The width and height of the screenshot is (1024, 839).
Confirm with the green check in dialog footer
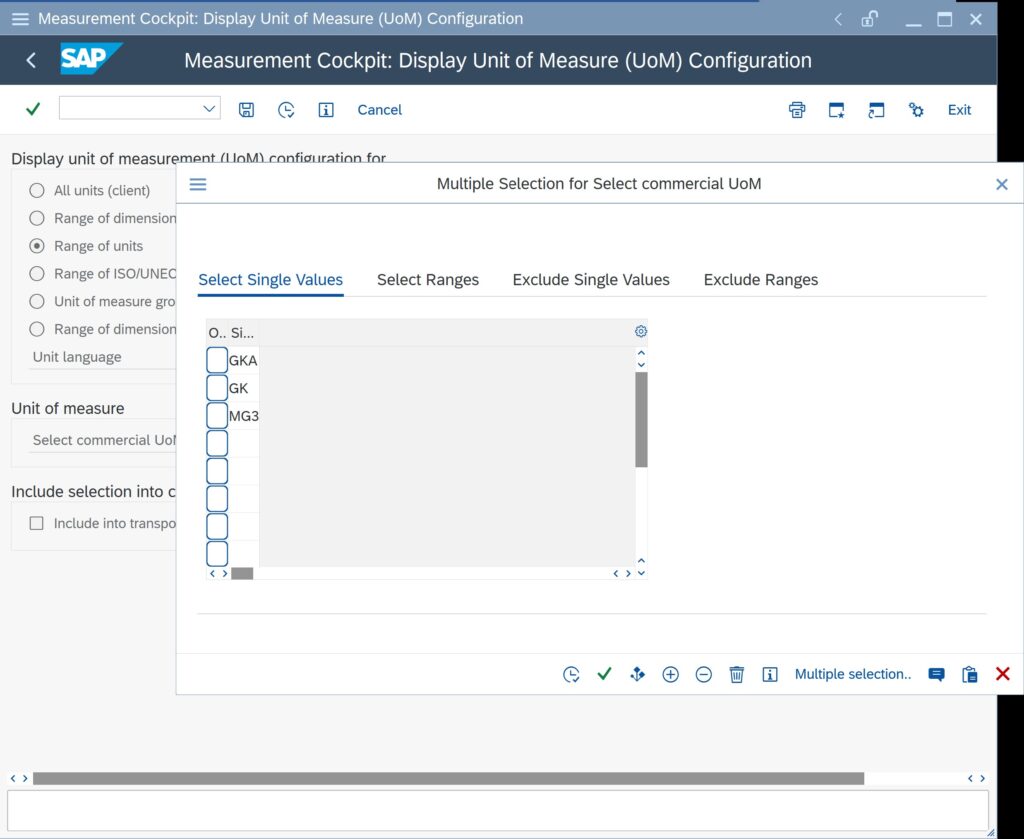(x=605, y=673)
